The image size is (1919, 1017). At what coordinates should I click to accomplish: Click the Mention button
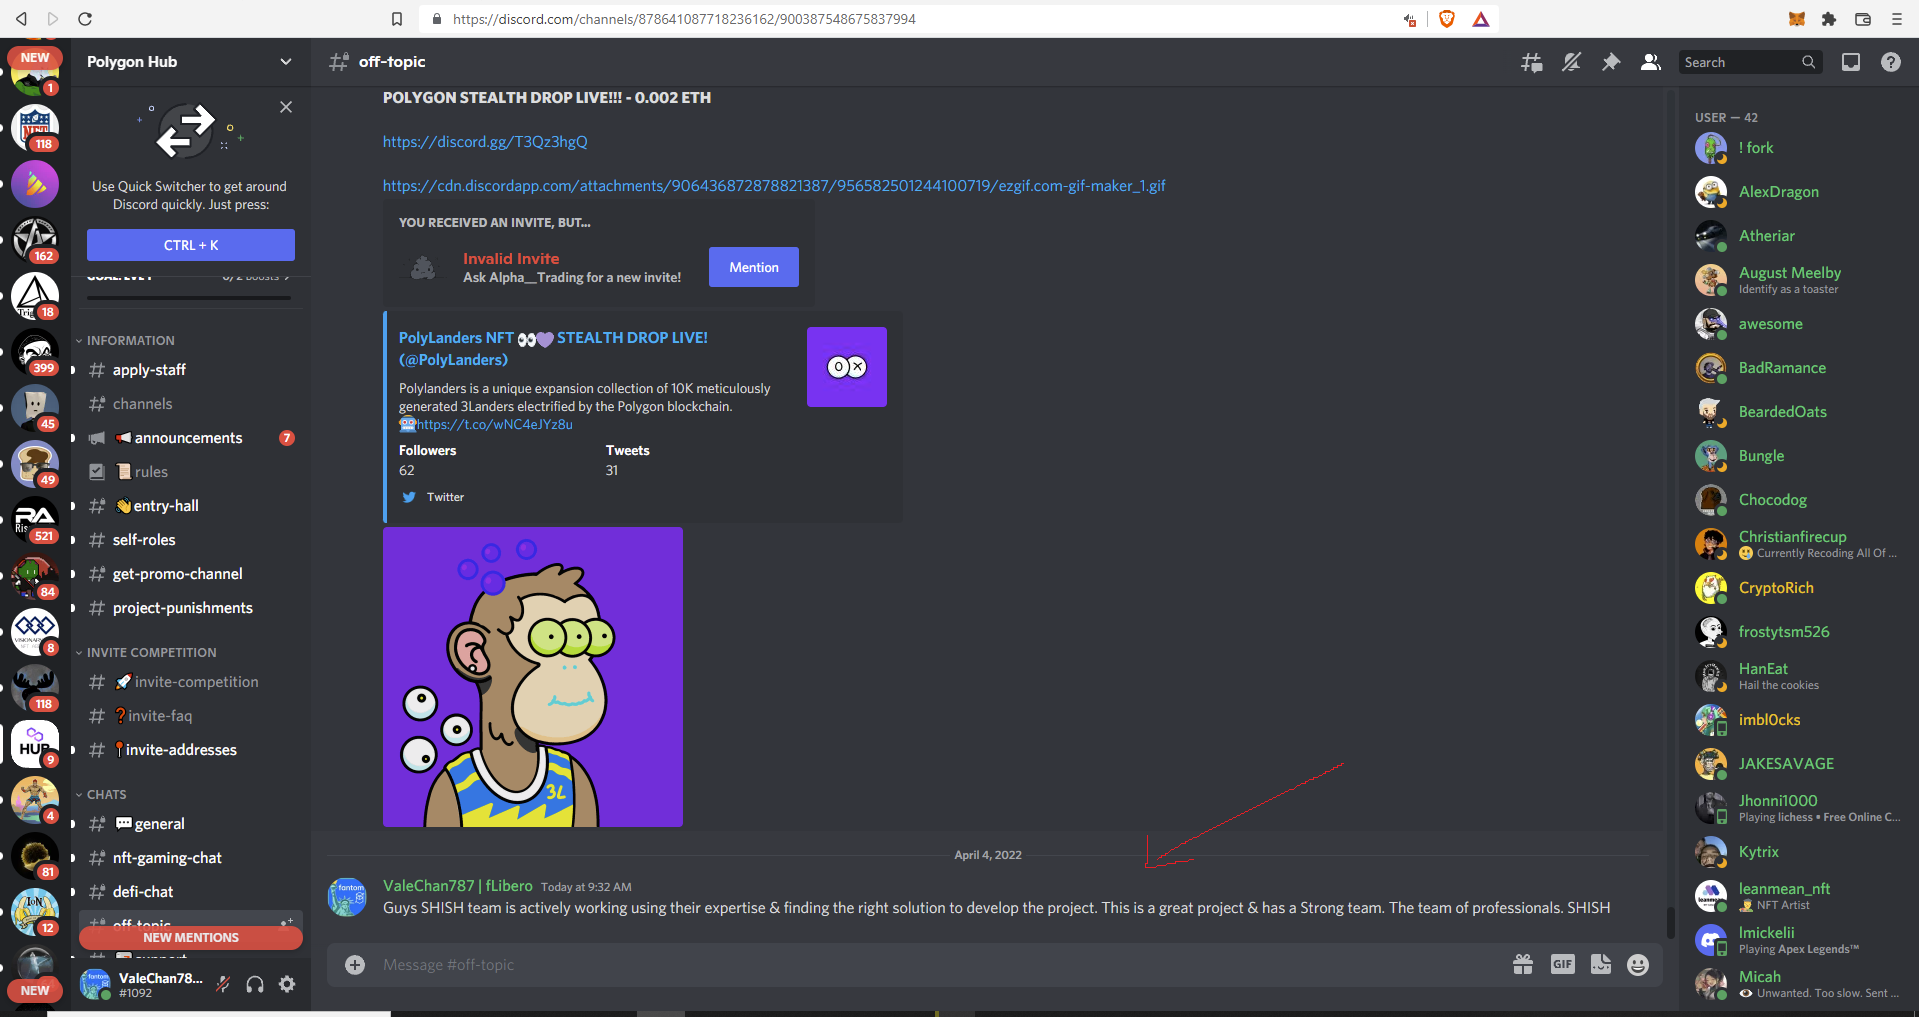(x=754, y=267)
